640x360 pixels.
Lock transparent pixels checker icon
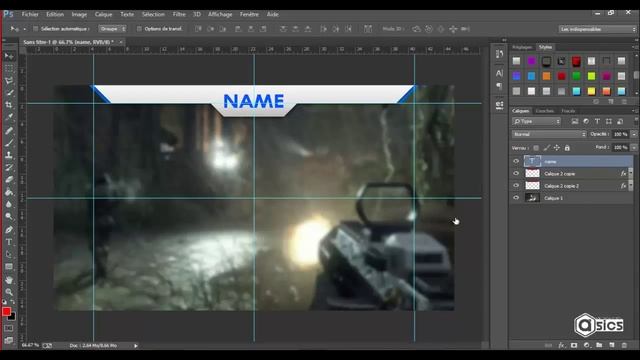tap(536, 148)
